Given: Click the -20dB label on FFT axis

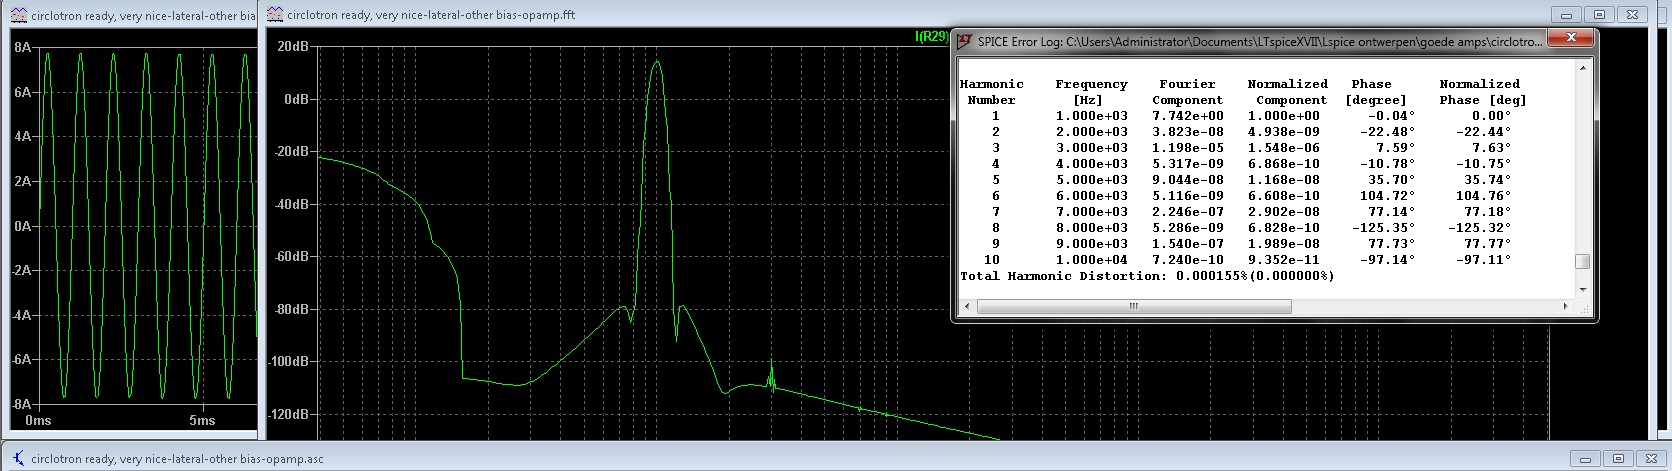Looking at the screenshot, I should point(290,152).
